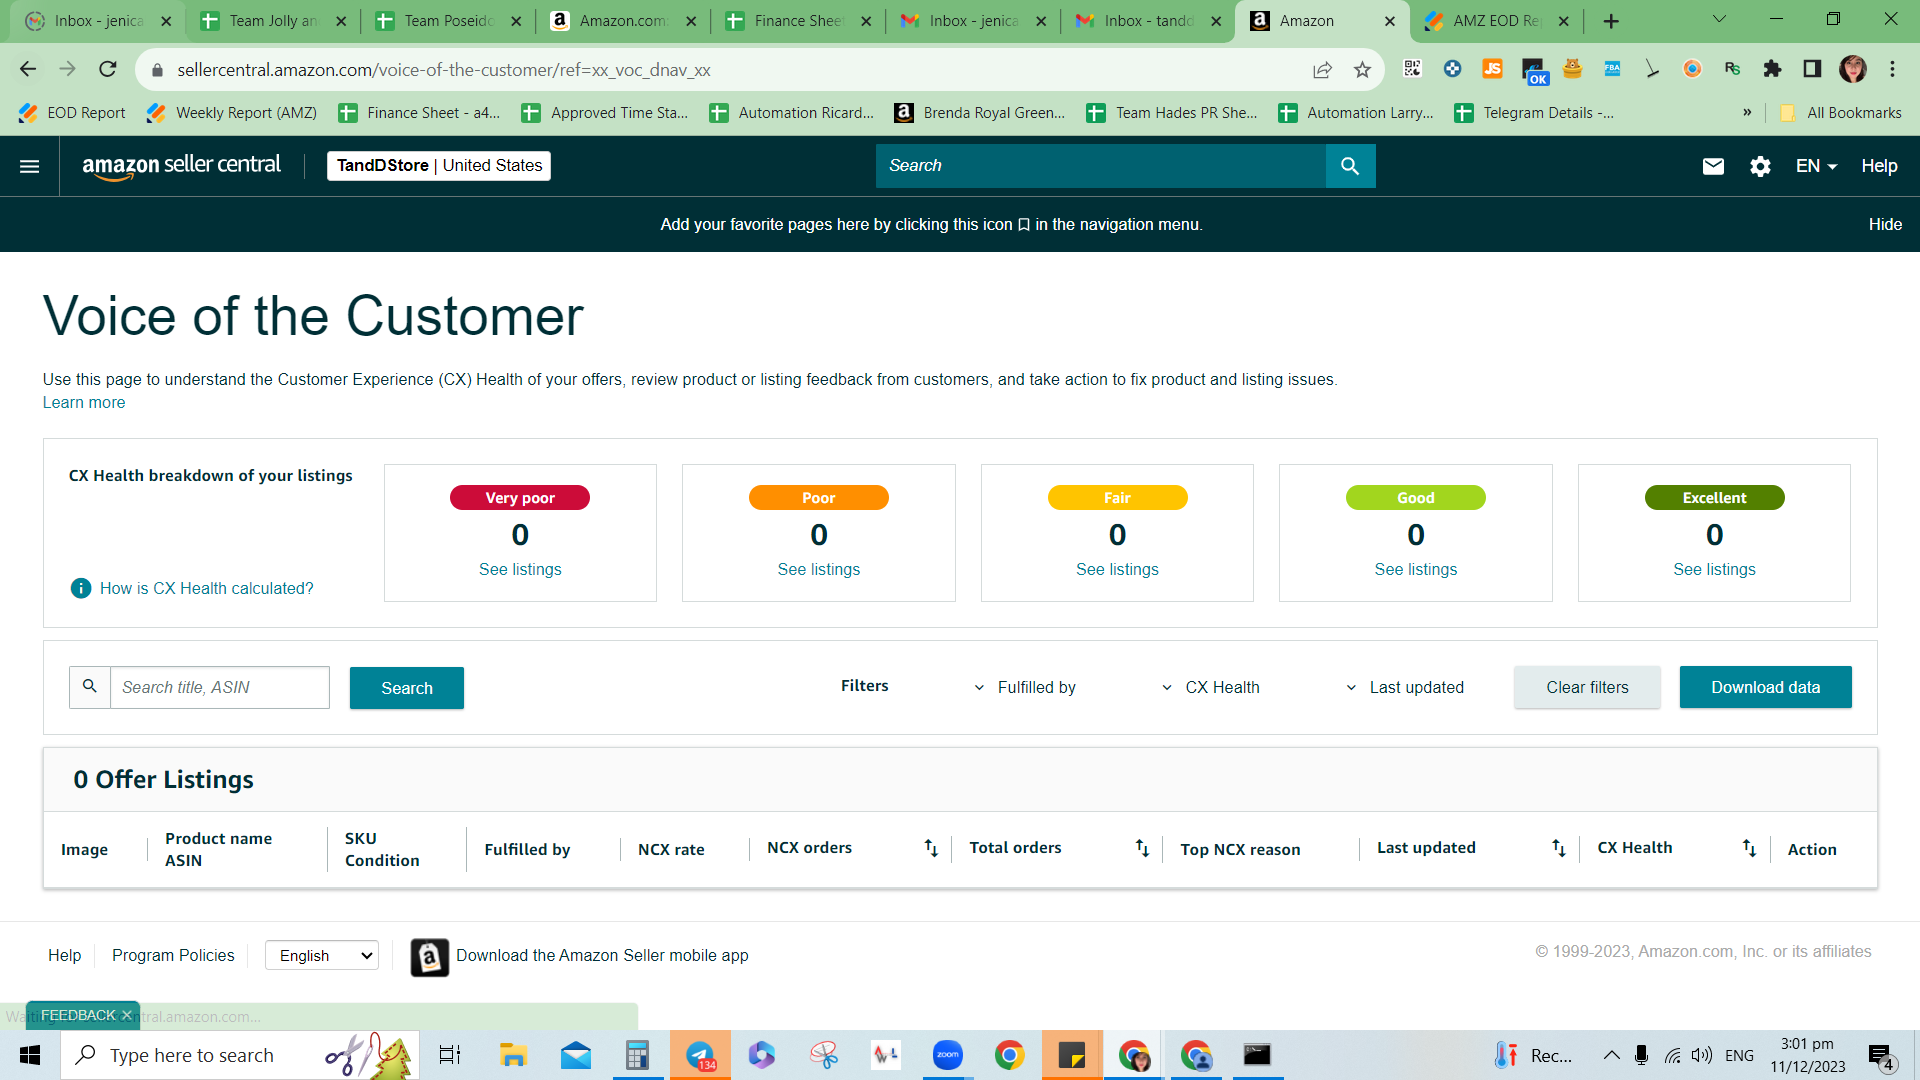Click the Windows taskbar search box
The image size is (1920, 1080).
coord(240,1055)
